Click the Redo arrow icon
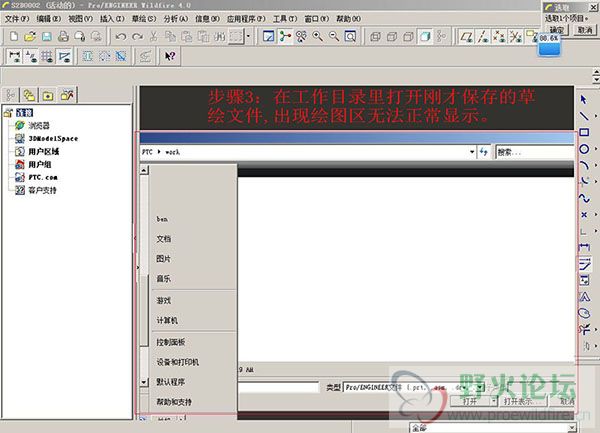600x433 pixels. (137, 37)
